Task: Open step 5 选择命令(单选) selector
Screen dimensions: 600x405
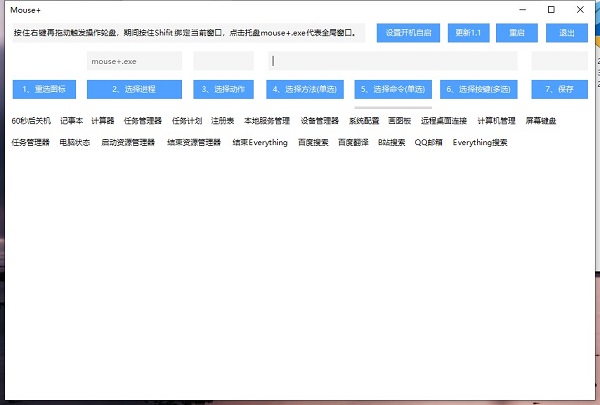Action: click(393, 89)
